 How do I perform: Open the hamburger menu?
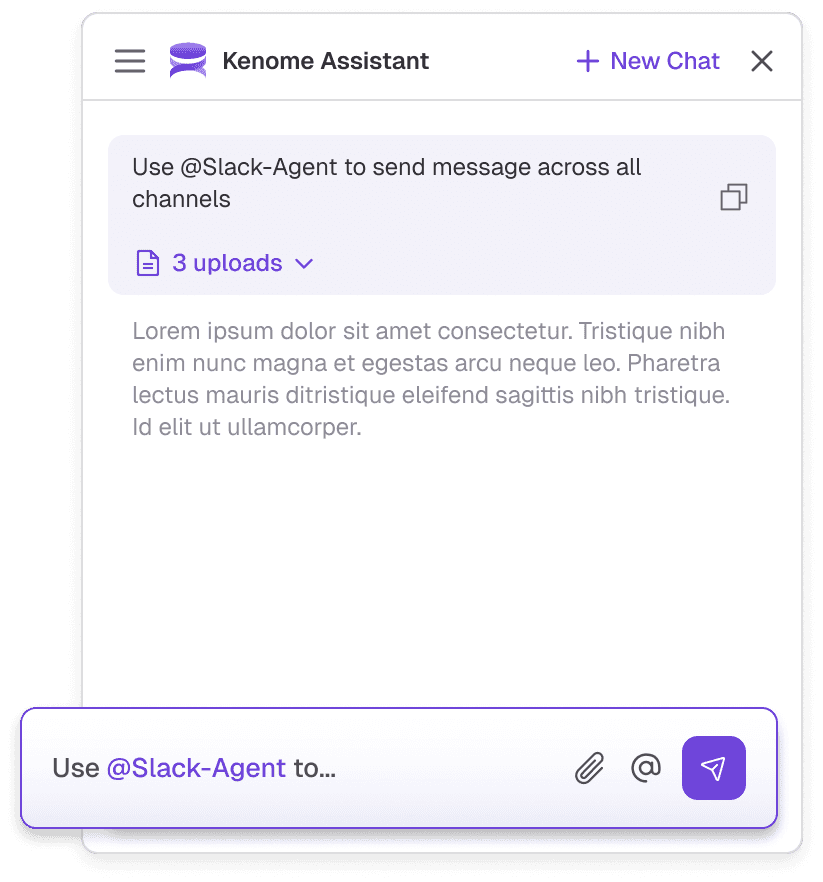130,61
